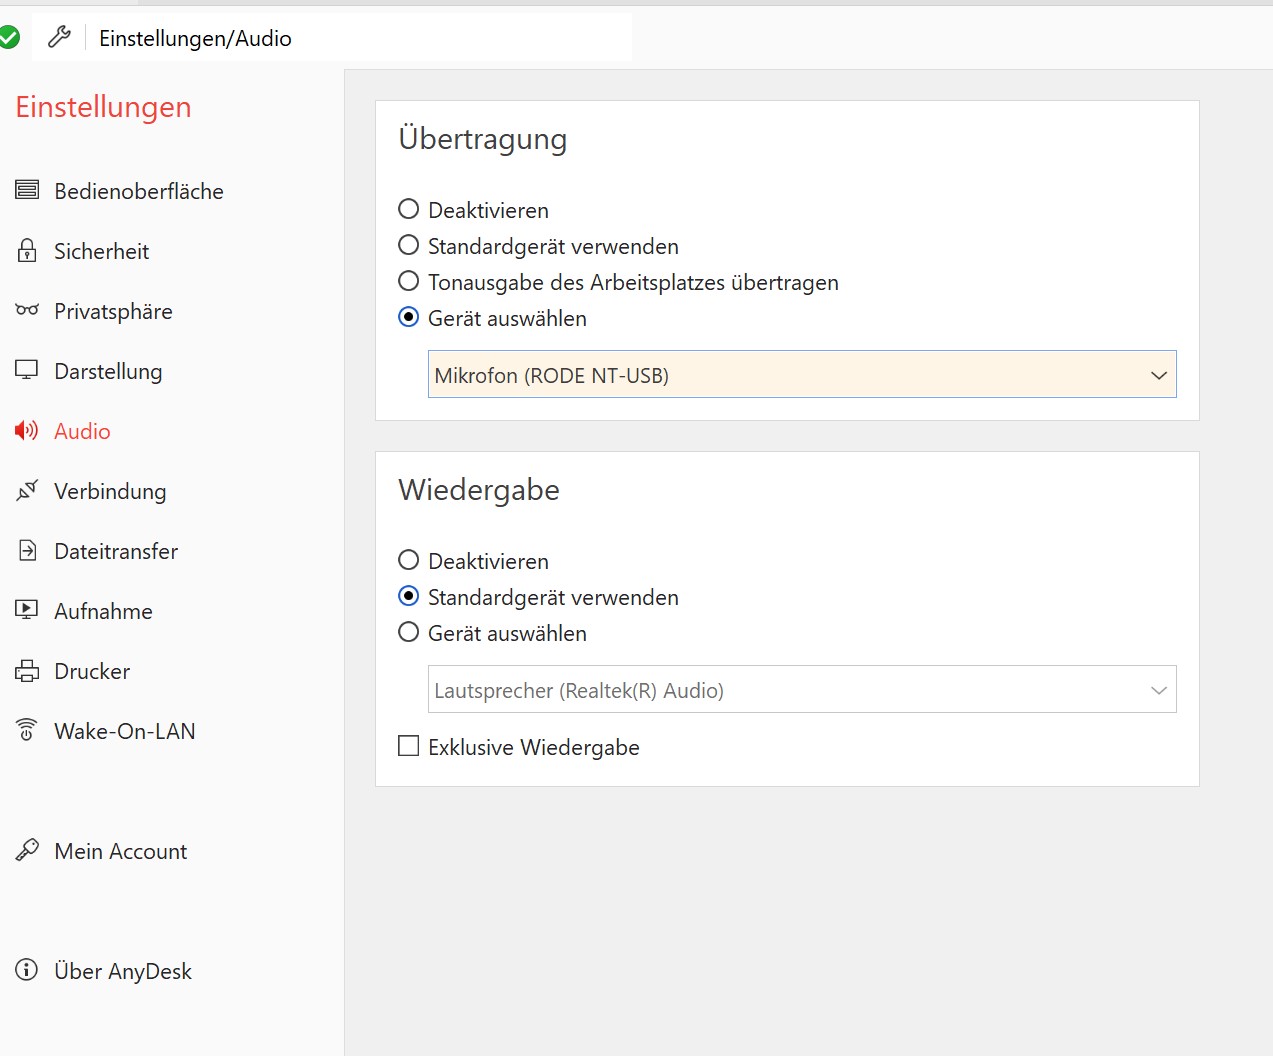Click the plug icon for Verbindung
1273x1056 pixels.
(27, 490)
